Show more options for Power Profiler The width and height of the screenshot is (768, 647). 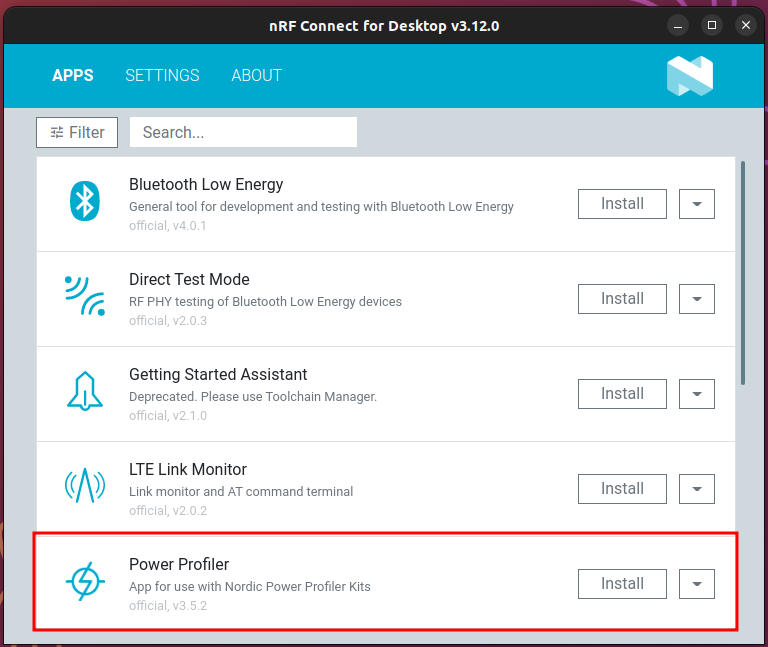pyautogui.click(x=697, y=584)
